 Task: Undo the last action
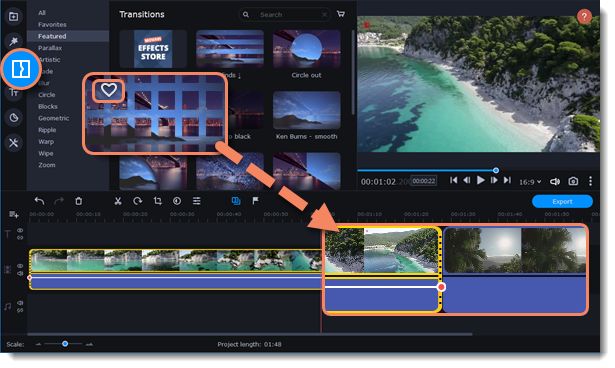39,201
